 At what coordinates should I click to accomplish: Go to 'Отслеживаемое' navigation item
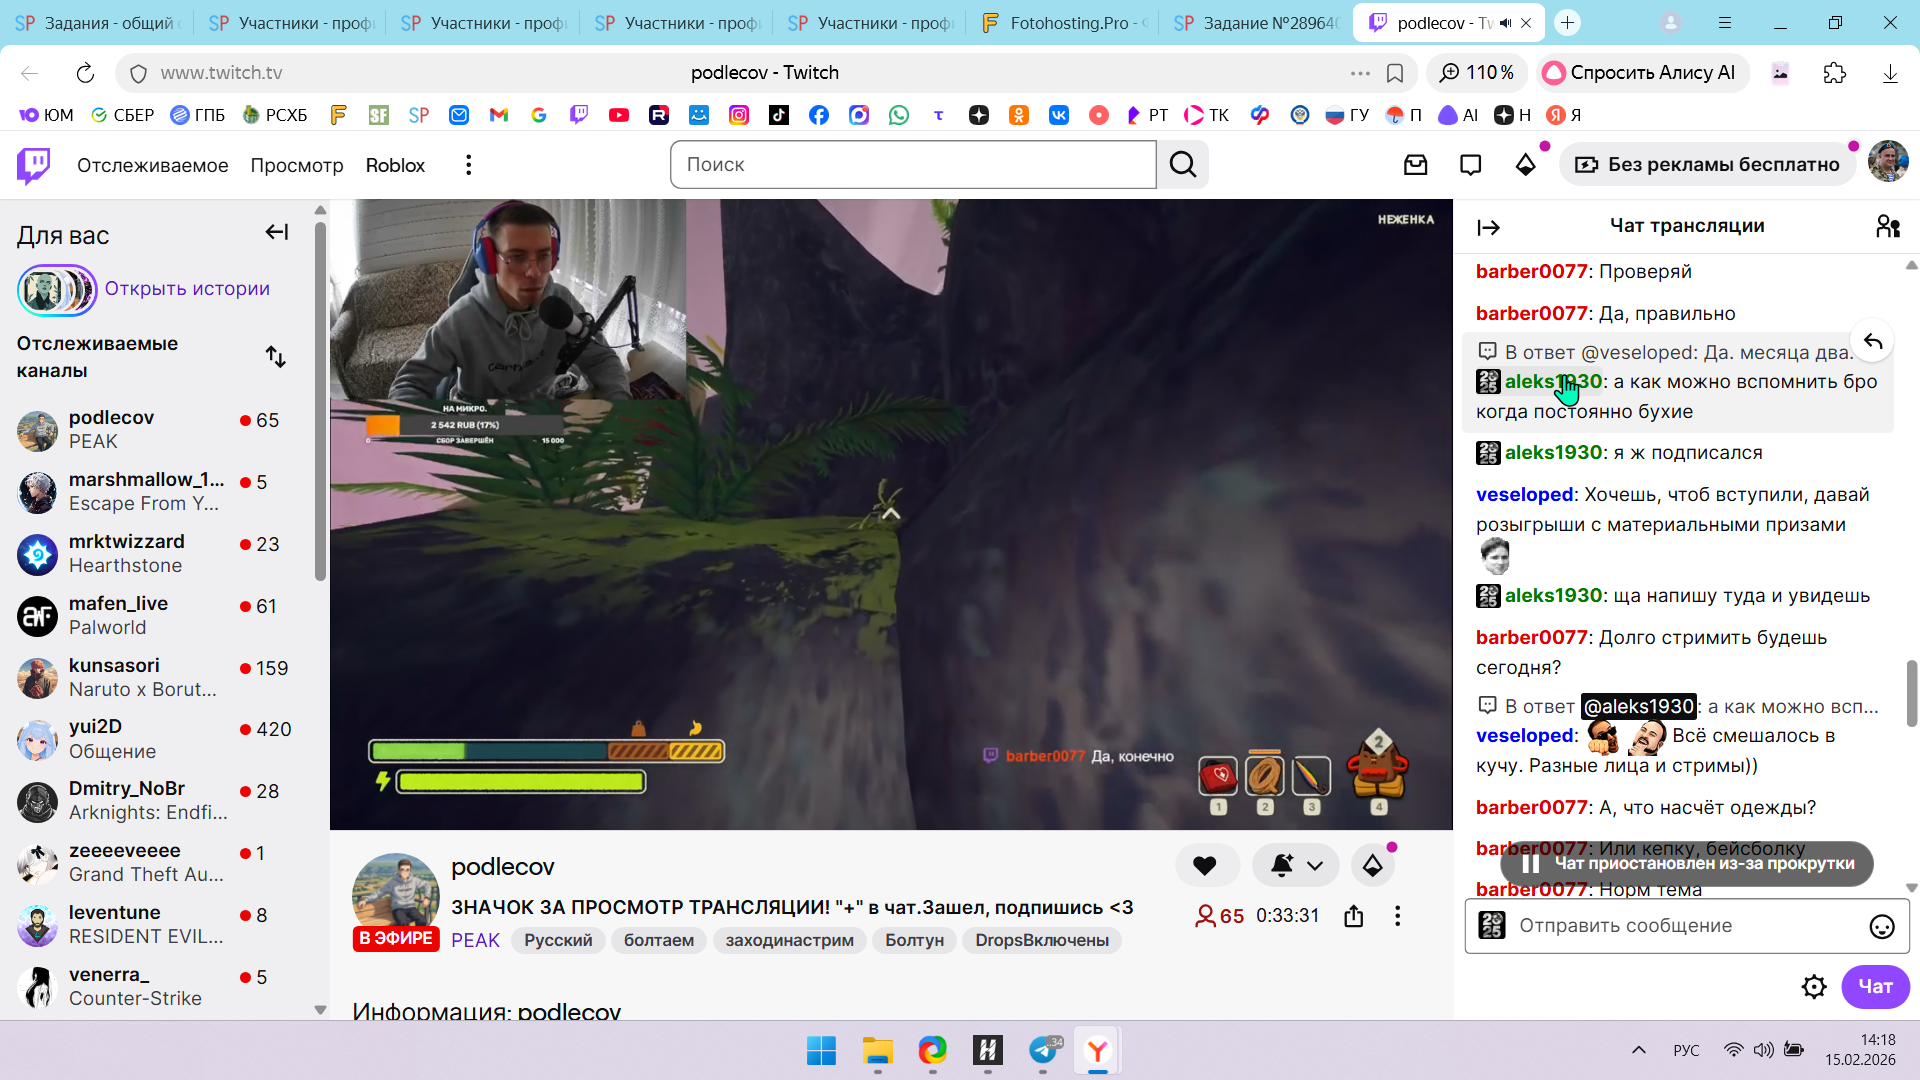[x=152, y=165]
